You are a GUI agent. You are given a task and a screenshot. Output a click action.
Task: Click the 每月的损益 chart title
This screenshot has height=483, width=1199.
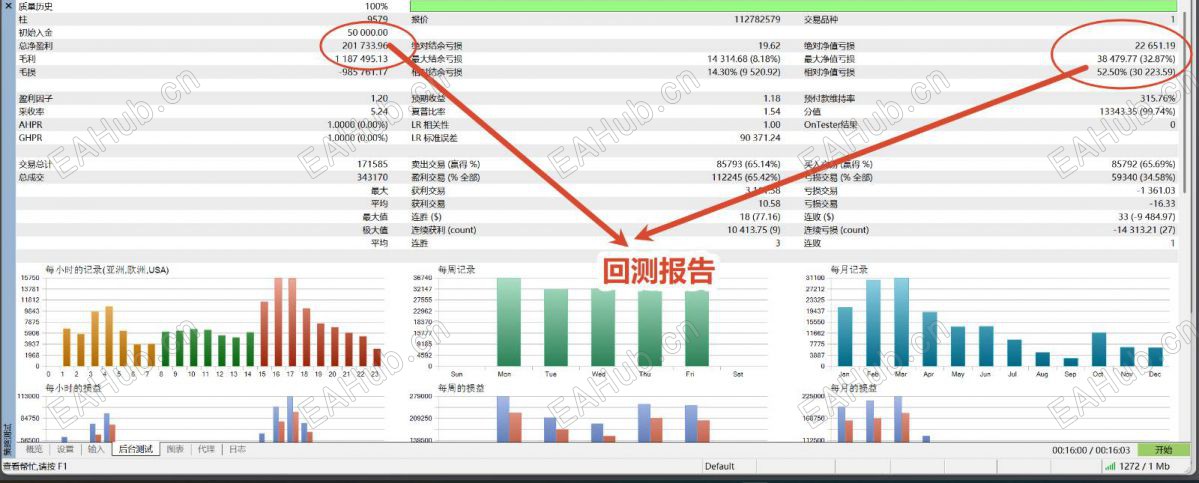tap(851, 388)
